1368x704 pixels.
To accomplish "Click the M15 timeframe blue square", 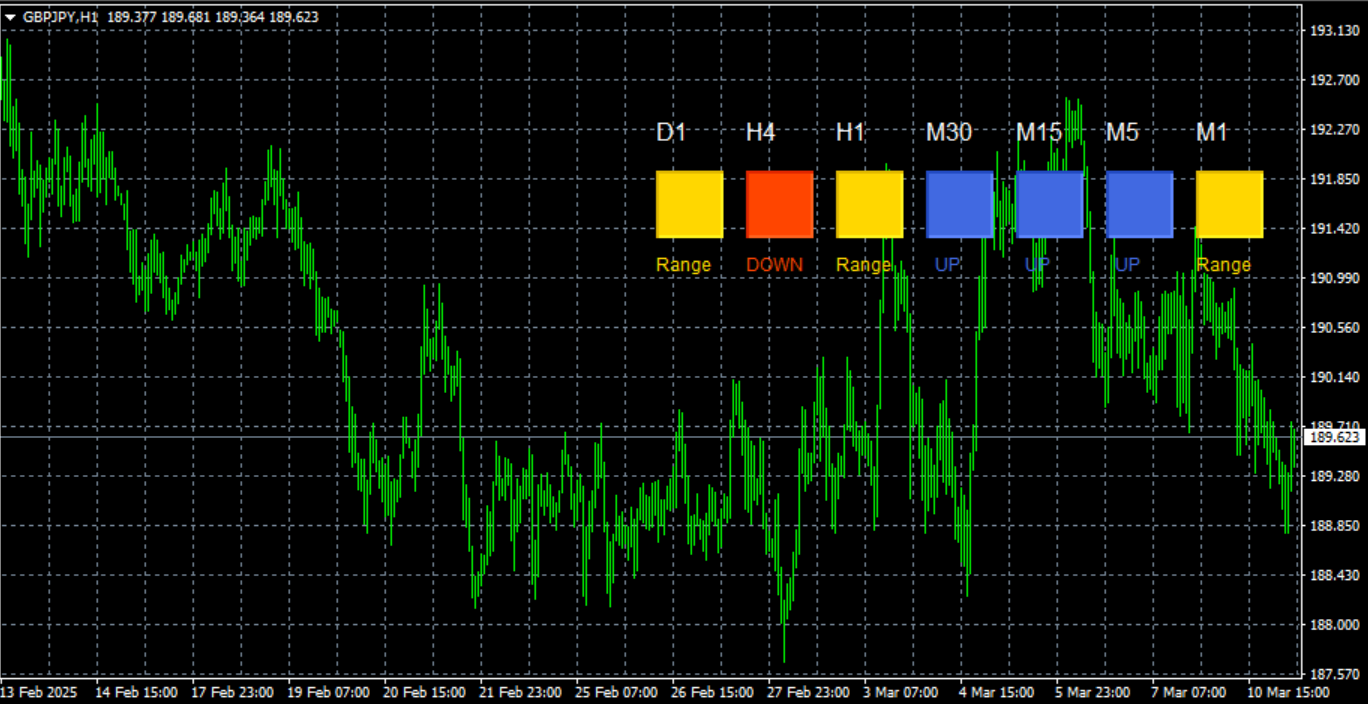I will (1050, 204).
